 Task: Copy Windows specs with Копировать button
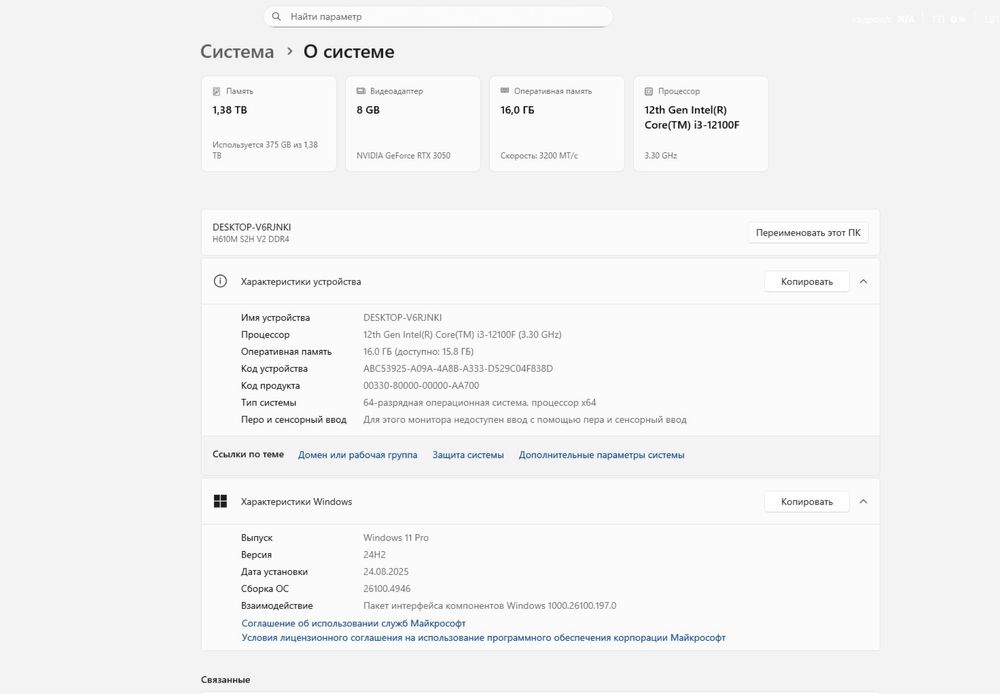(806, 502)
